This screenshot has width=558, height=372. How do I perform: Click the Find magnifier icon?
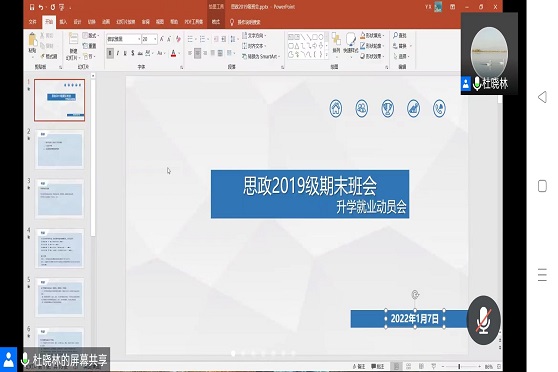(x=396, y=35)
